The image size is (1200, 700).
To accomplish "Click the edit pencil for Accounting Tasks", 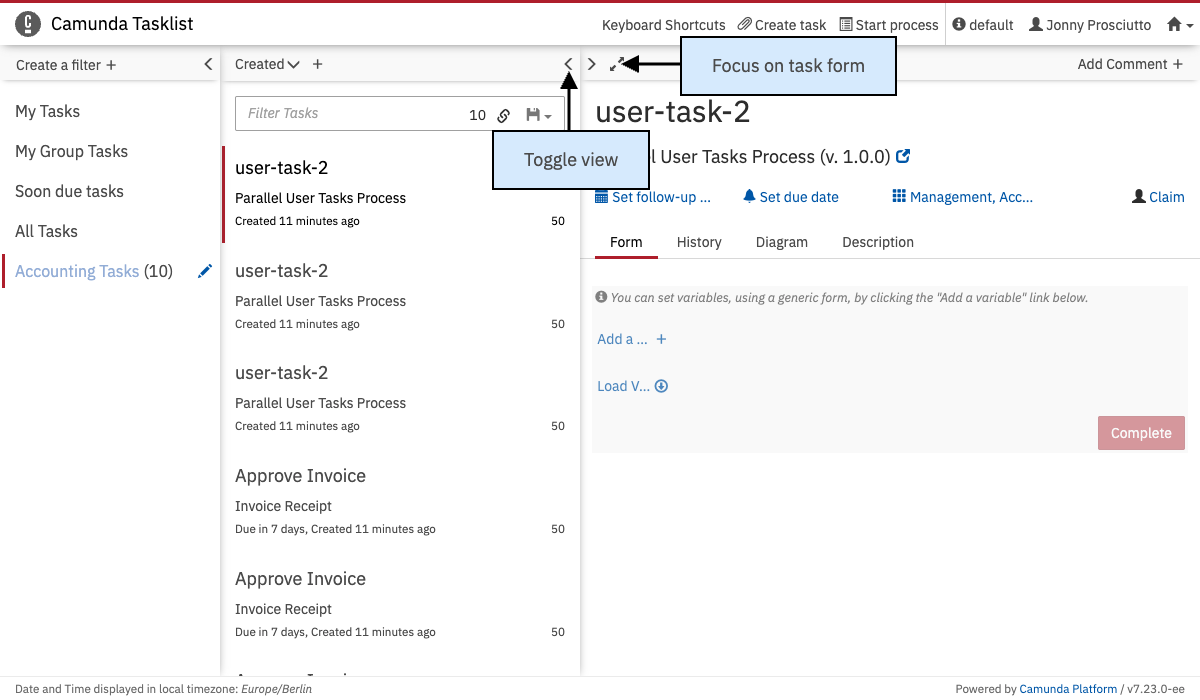I will click(x=205, y=271).
